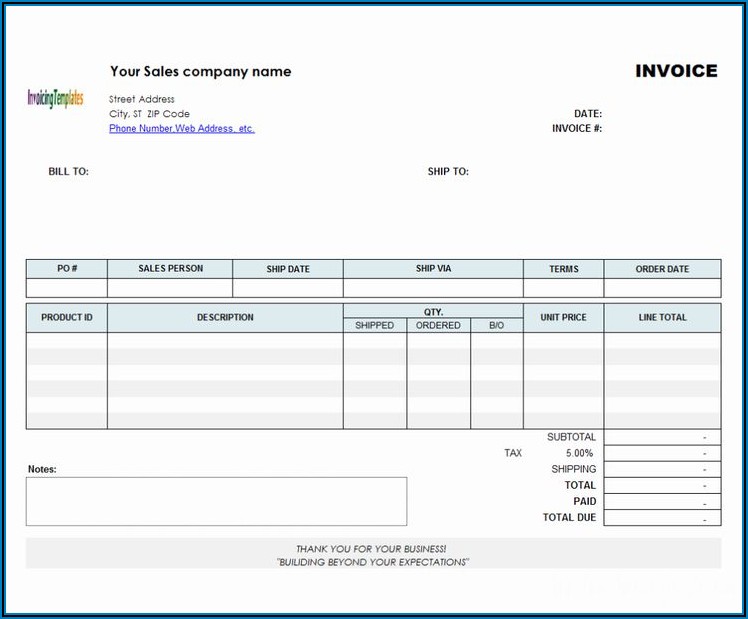Select the company name heading
This screenshot has height=619, width=748.
[x=200, y=71]
